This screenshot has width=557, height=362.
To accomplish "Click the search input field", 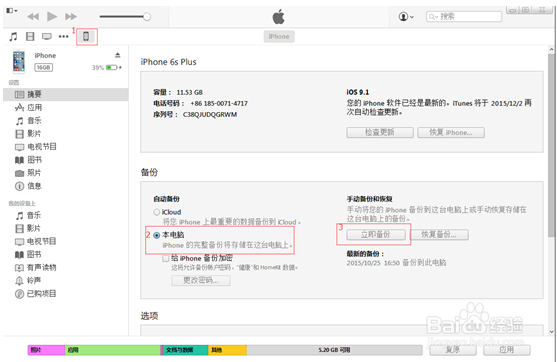I will point(464,16).
